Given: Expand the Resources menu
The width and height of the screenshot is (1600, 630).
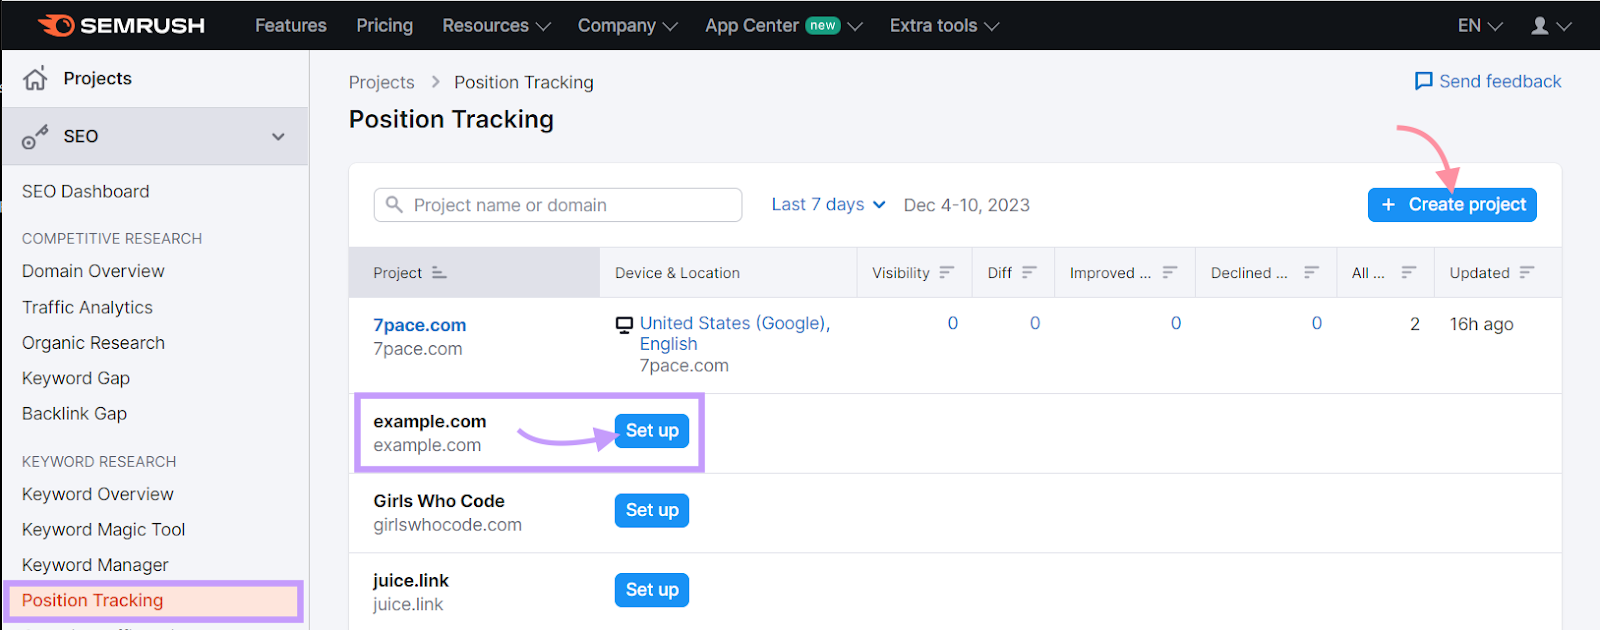Looking at the screenshot, I should (496, 25).
